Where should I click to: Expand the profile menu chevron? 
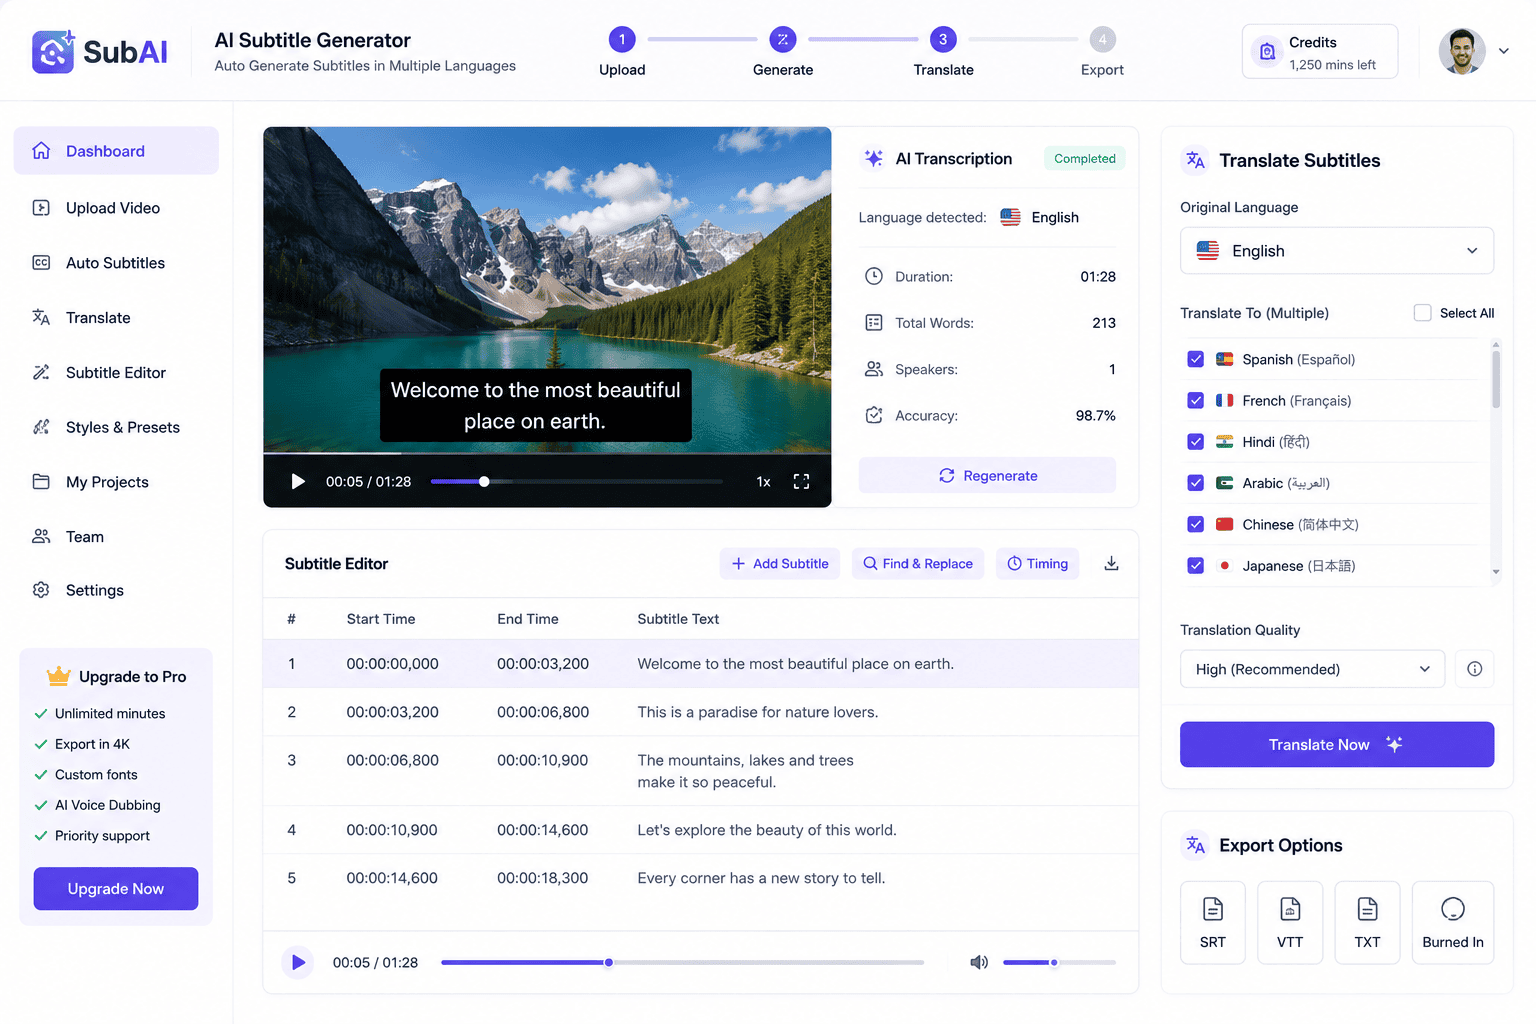tap(1503, 51)
